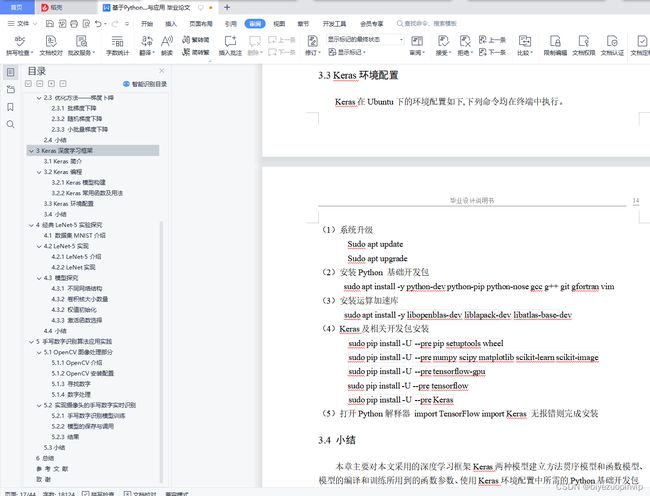This screenshot has height=496, width=650.
Task: Run 文档校对 document proofreading
Action: coord(51,45)
